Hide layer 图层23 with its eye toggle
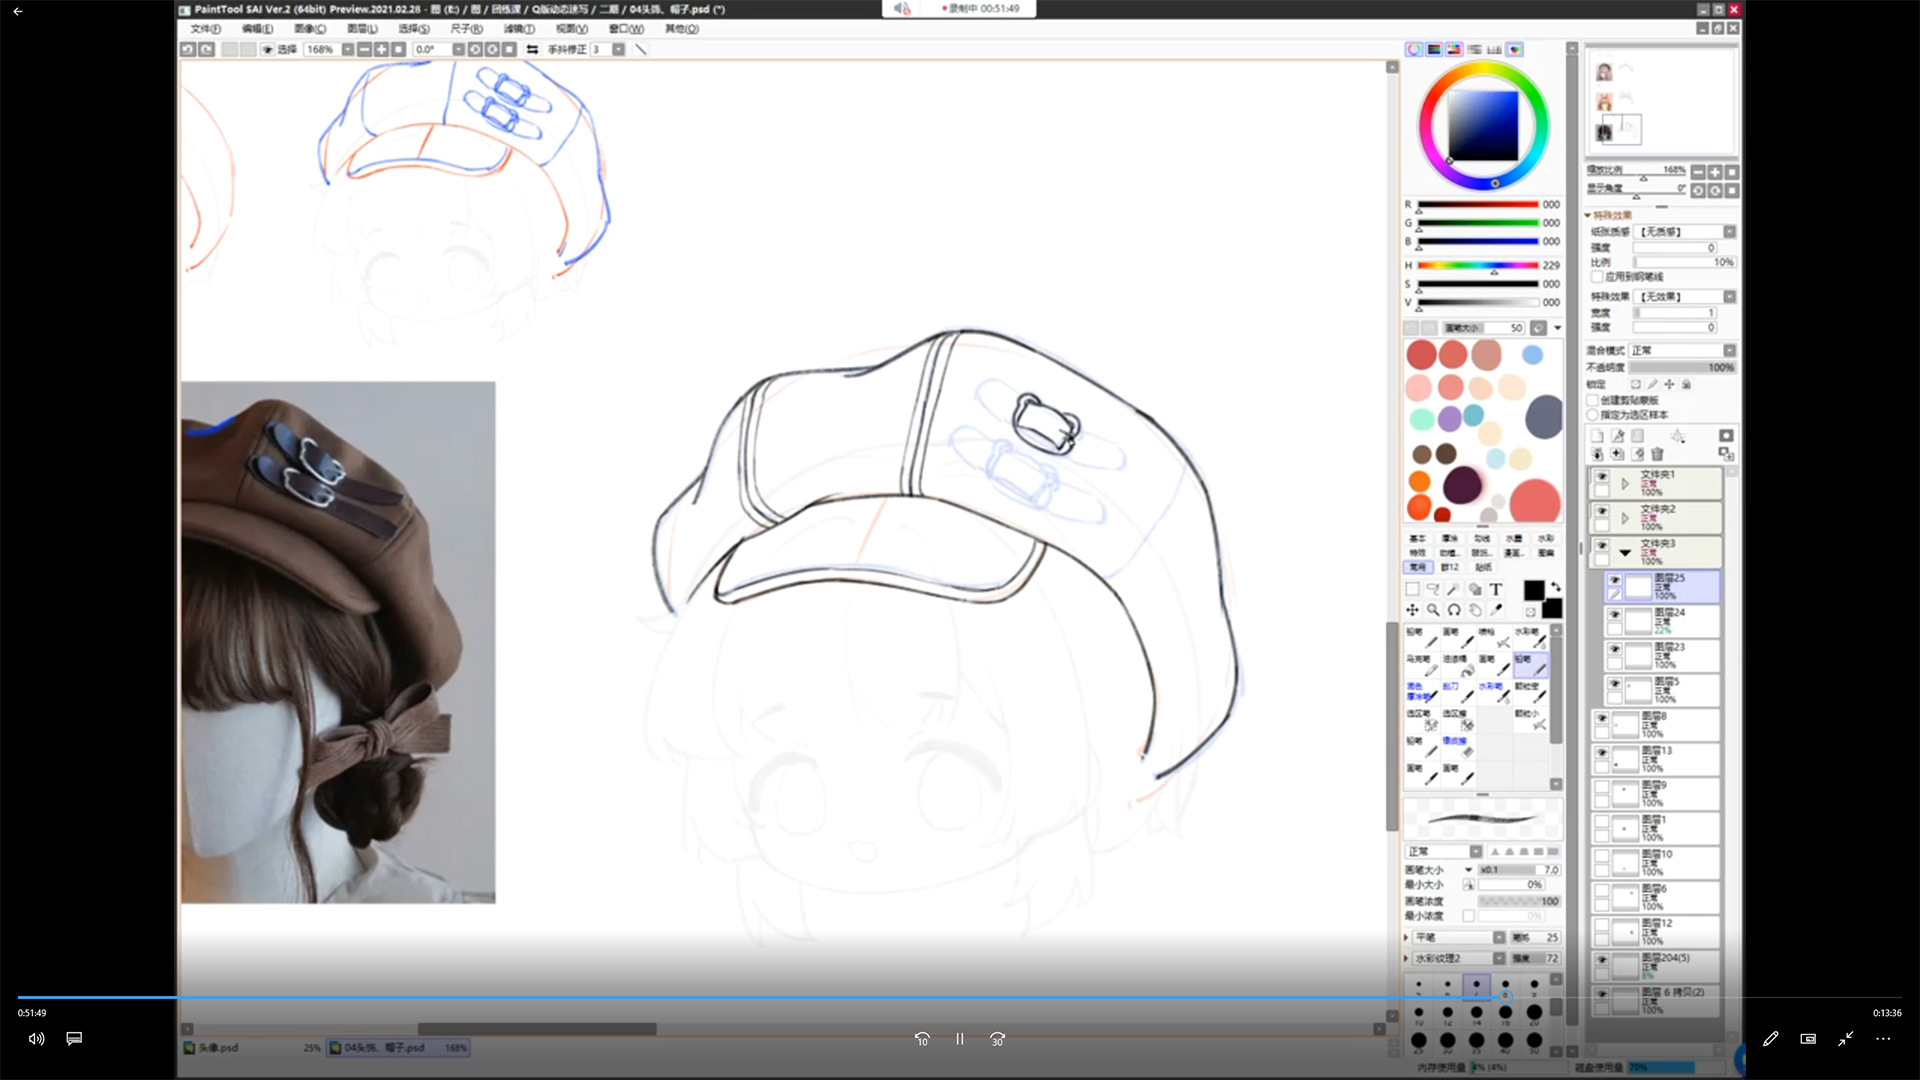The width and height of the screenshot is (1920, 1080). tap(1614, 649)
